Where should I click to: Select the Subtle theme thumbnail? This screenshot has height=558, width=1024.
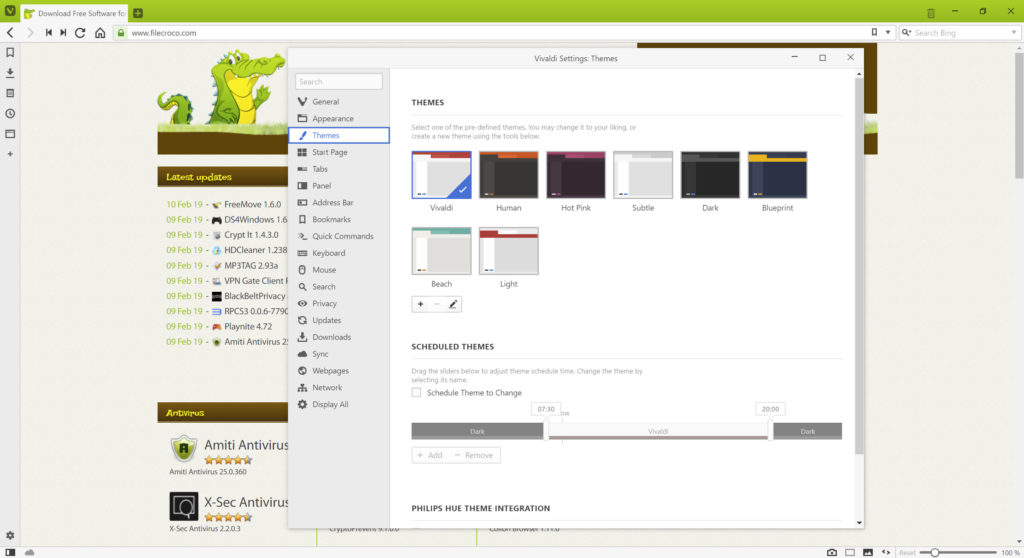point(643,175)
